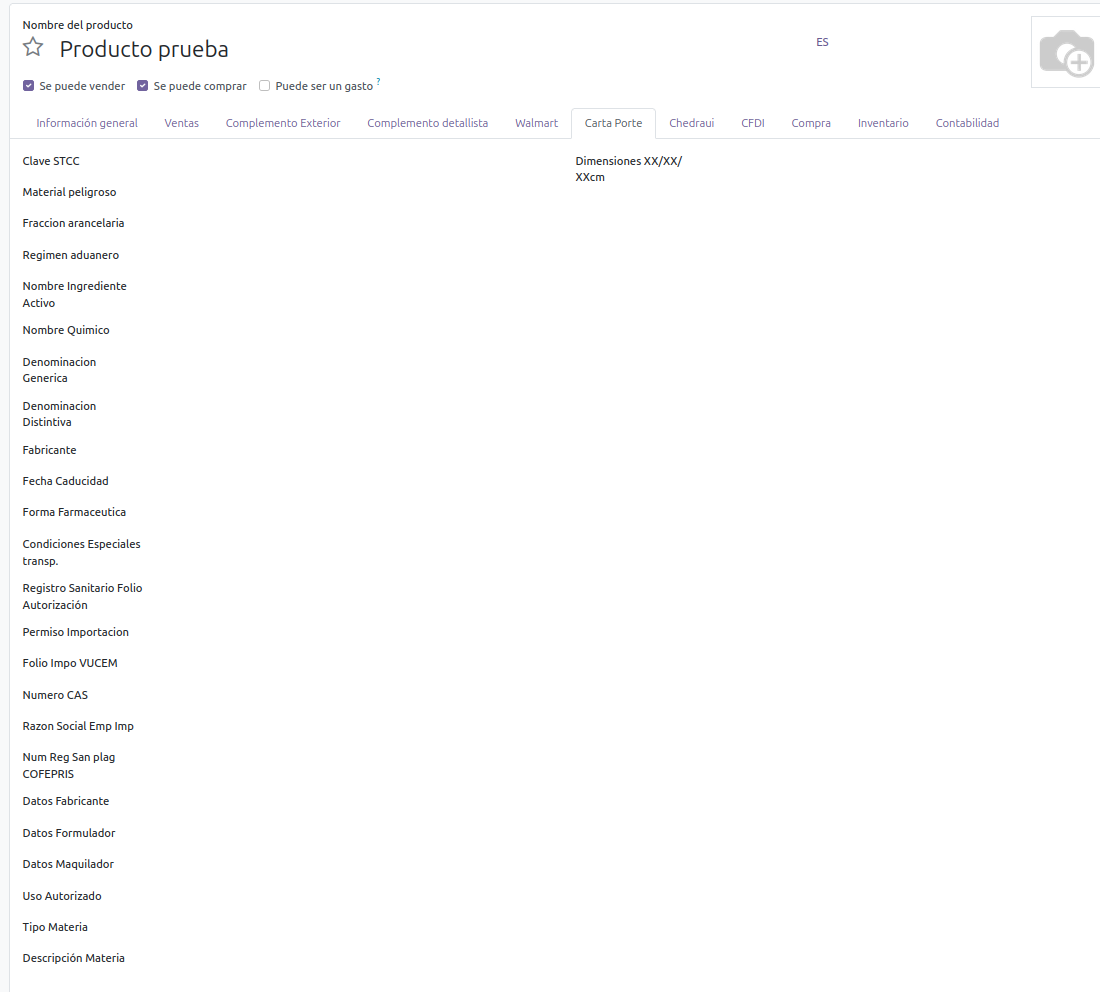Click the ES language translation button
The width and height of the screenshot is (1100, 992).
(x=822, y=42)
